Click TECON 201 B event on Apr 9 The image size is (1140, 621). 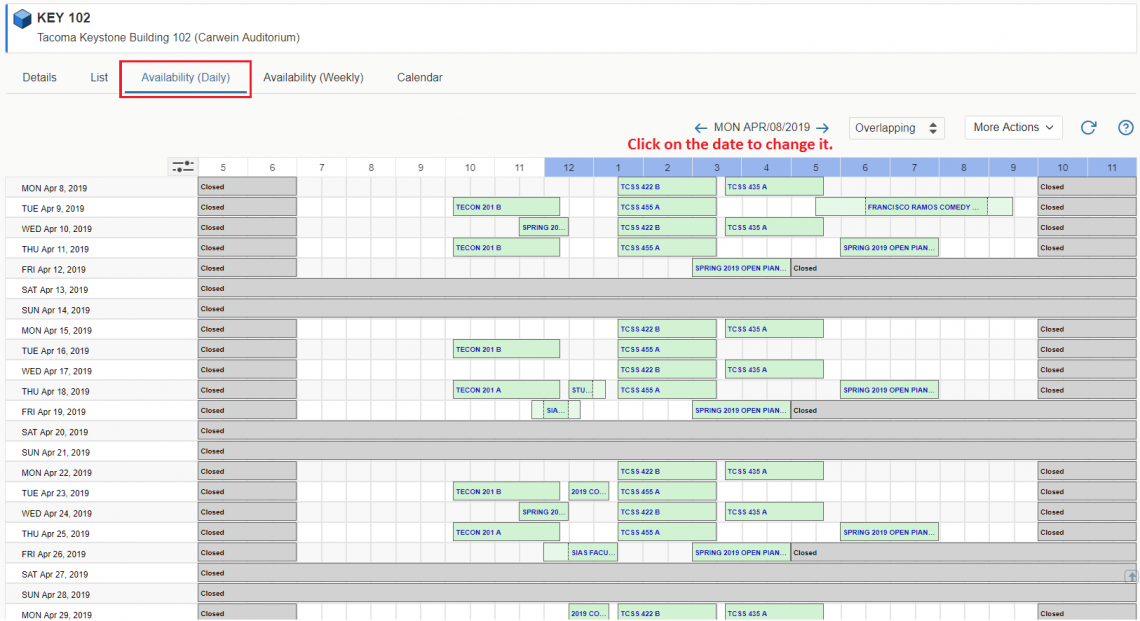point(506,207)
